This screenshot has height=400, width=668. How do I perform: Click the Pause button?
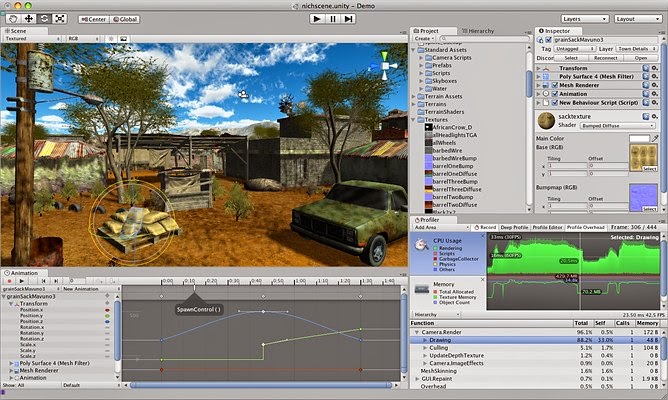(333, 19)
